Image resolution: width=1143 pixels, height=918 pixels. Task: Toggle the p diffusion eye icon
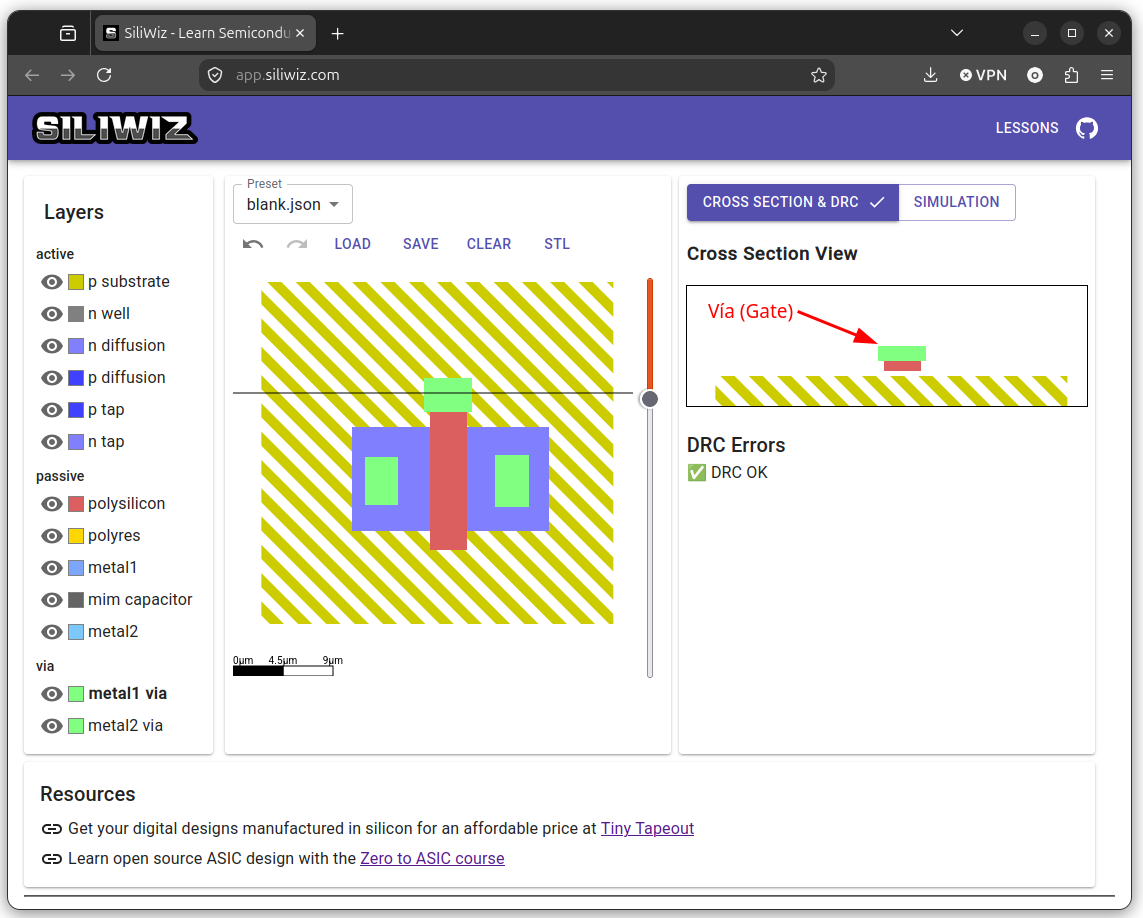point(52,378)
